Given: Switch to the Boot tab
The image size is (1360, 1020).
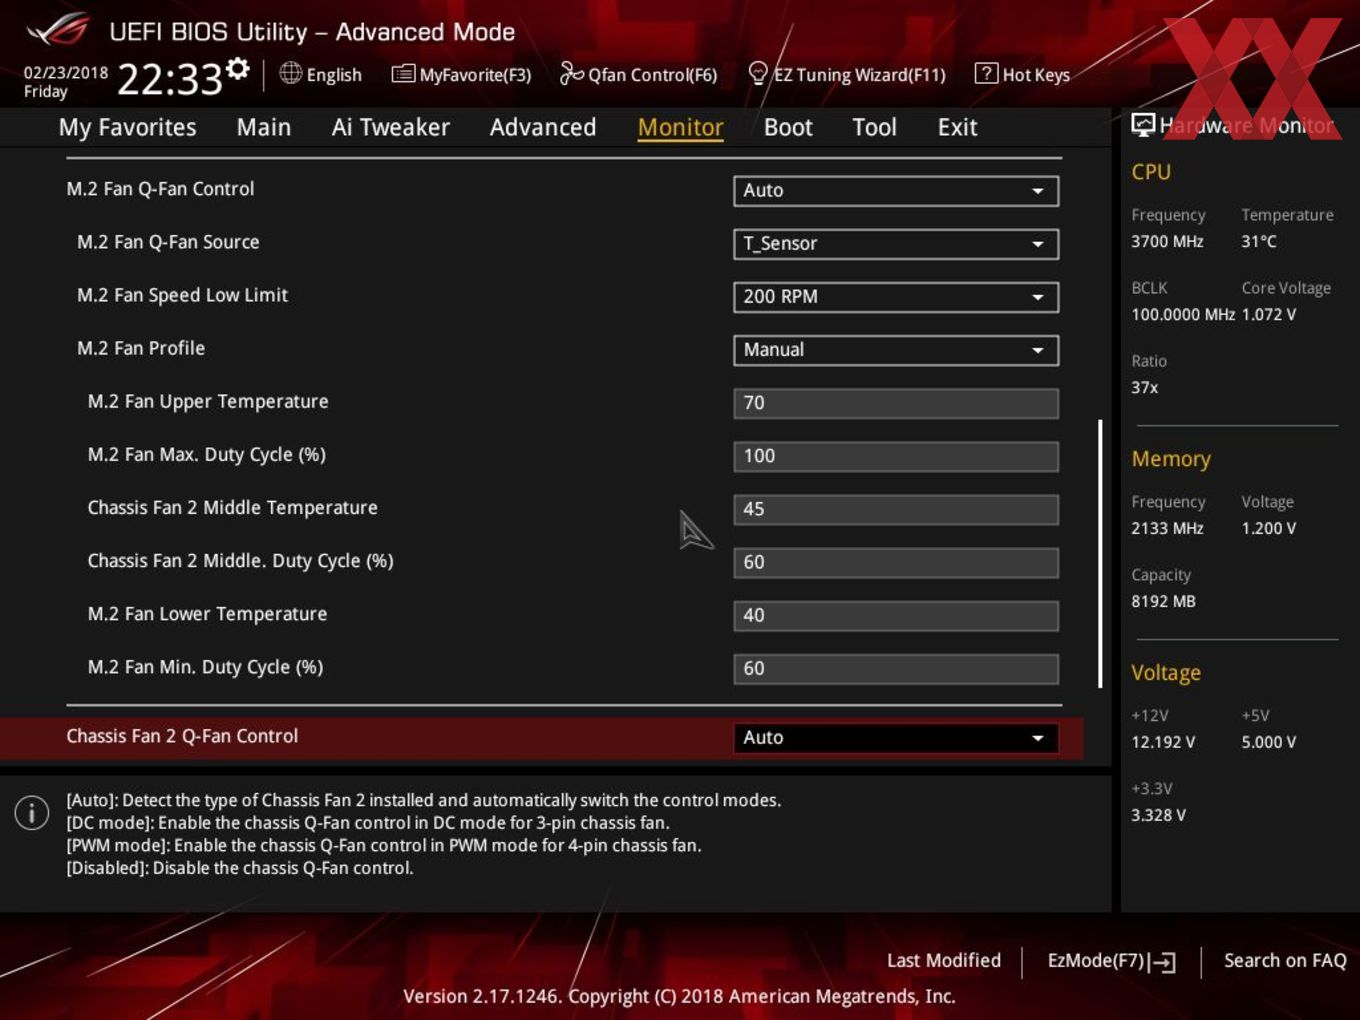Looking at the screenshot, I should click(788, 127).
